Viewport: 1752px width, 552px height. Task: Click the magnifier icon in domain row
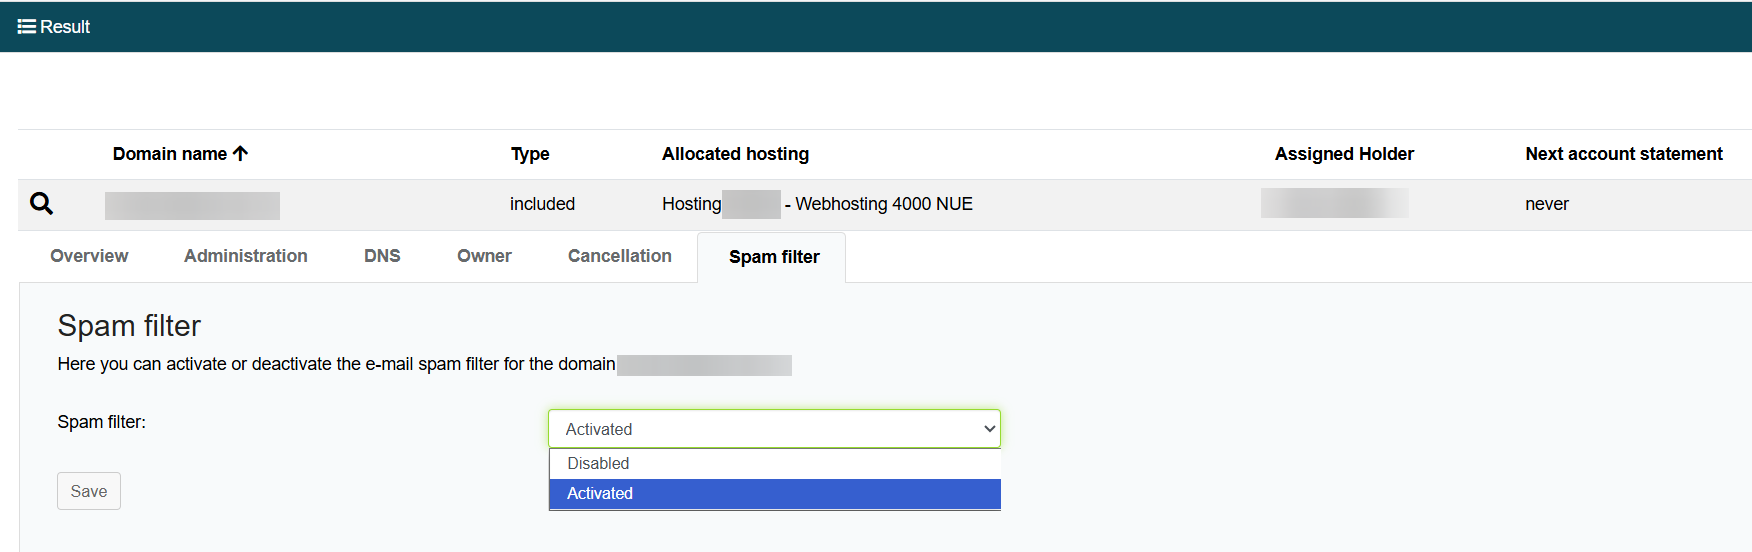[42, 204]
